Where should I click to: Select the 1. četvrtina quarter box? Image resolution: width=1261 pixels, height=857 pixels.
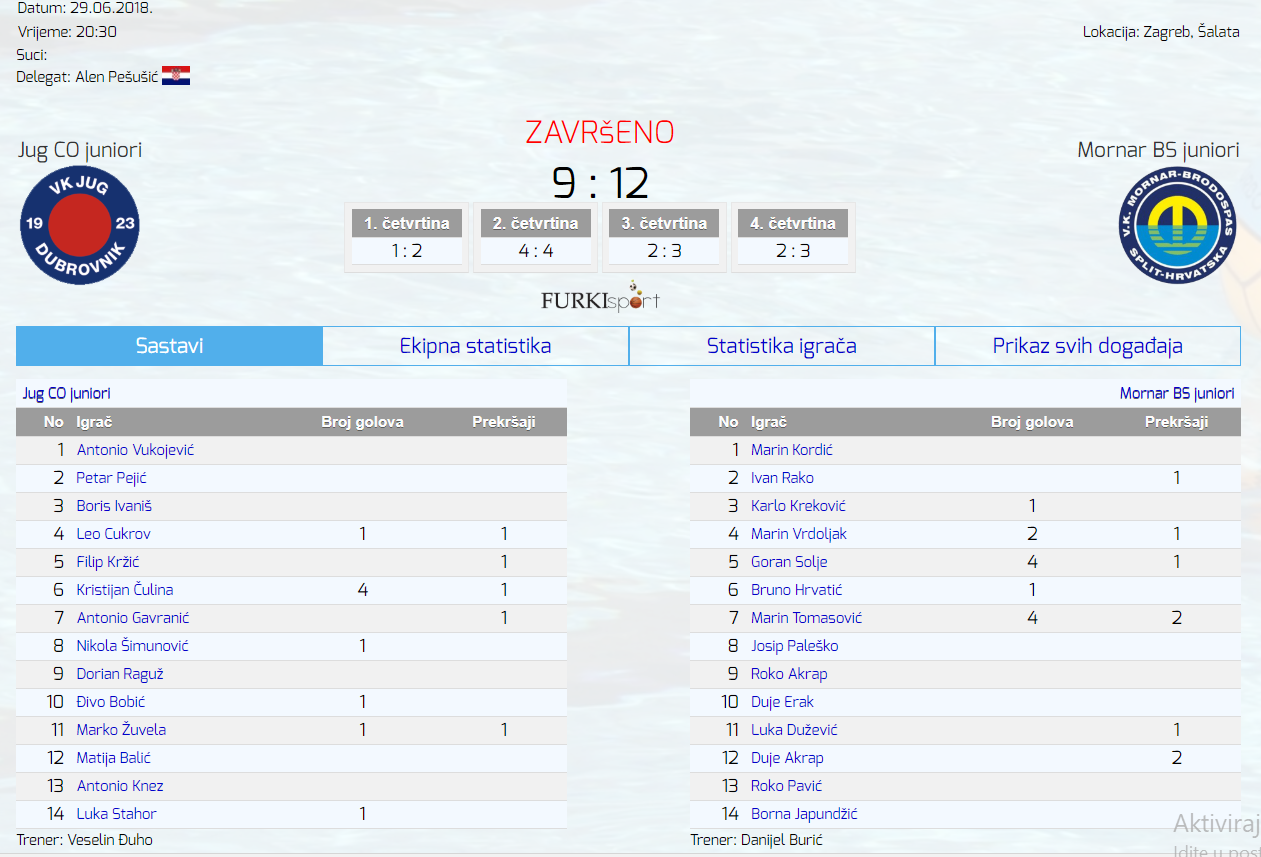pos(406,237)
